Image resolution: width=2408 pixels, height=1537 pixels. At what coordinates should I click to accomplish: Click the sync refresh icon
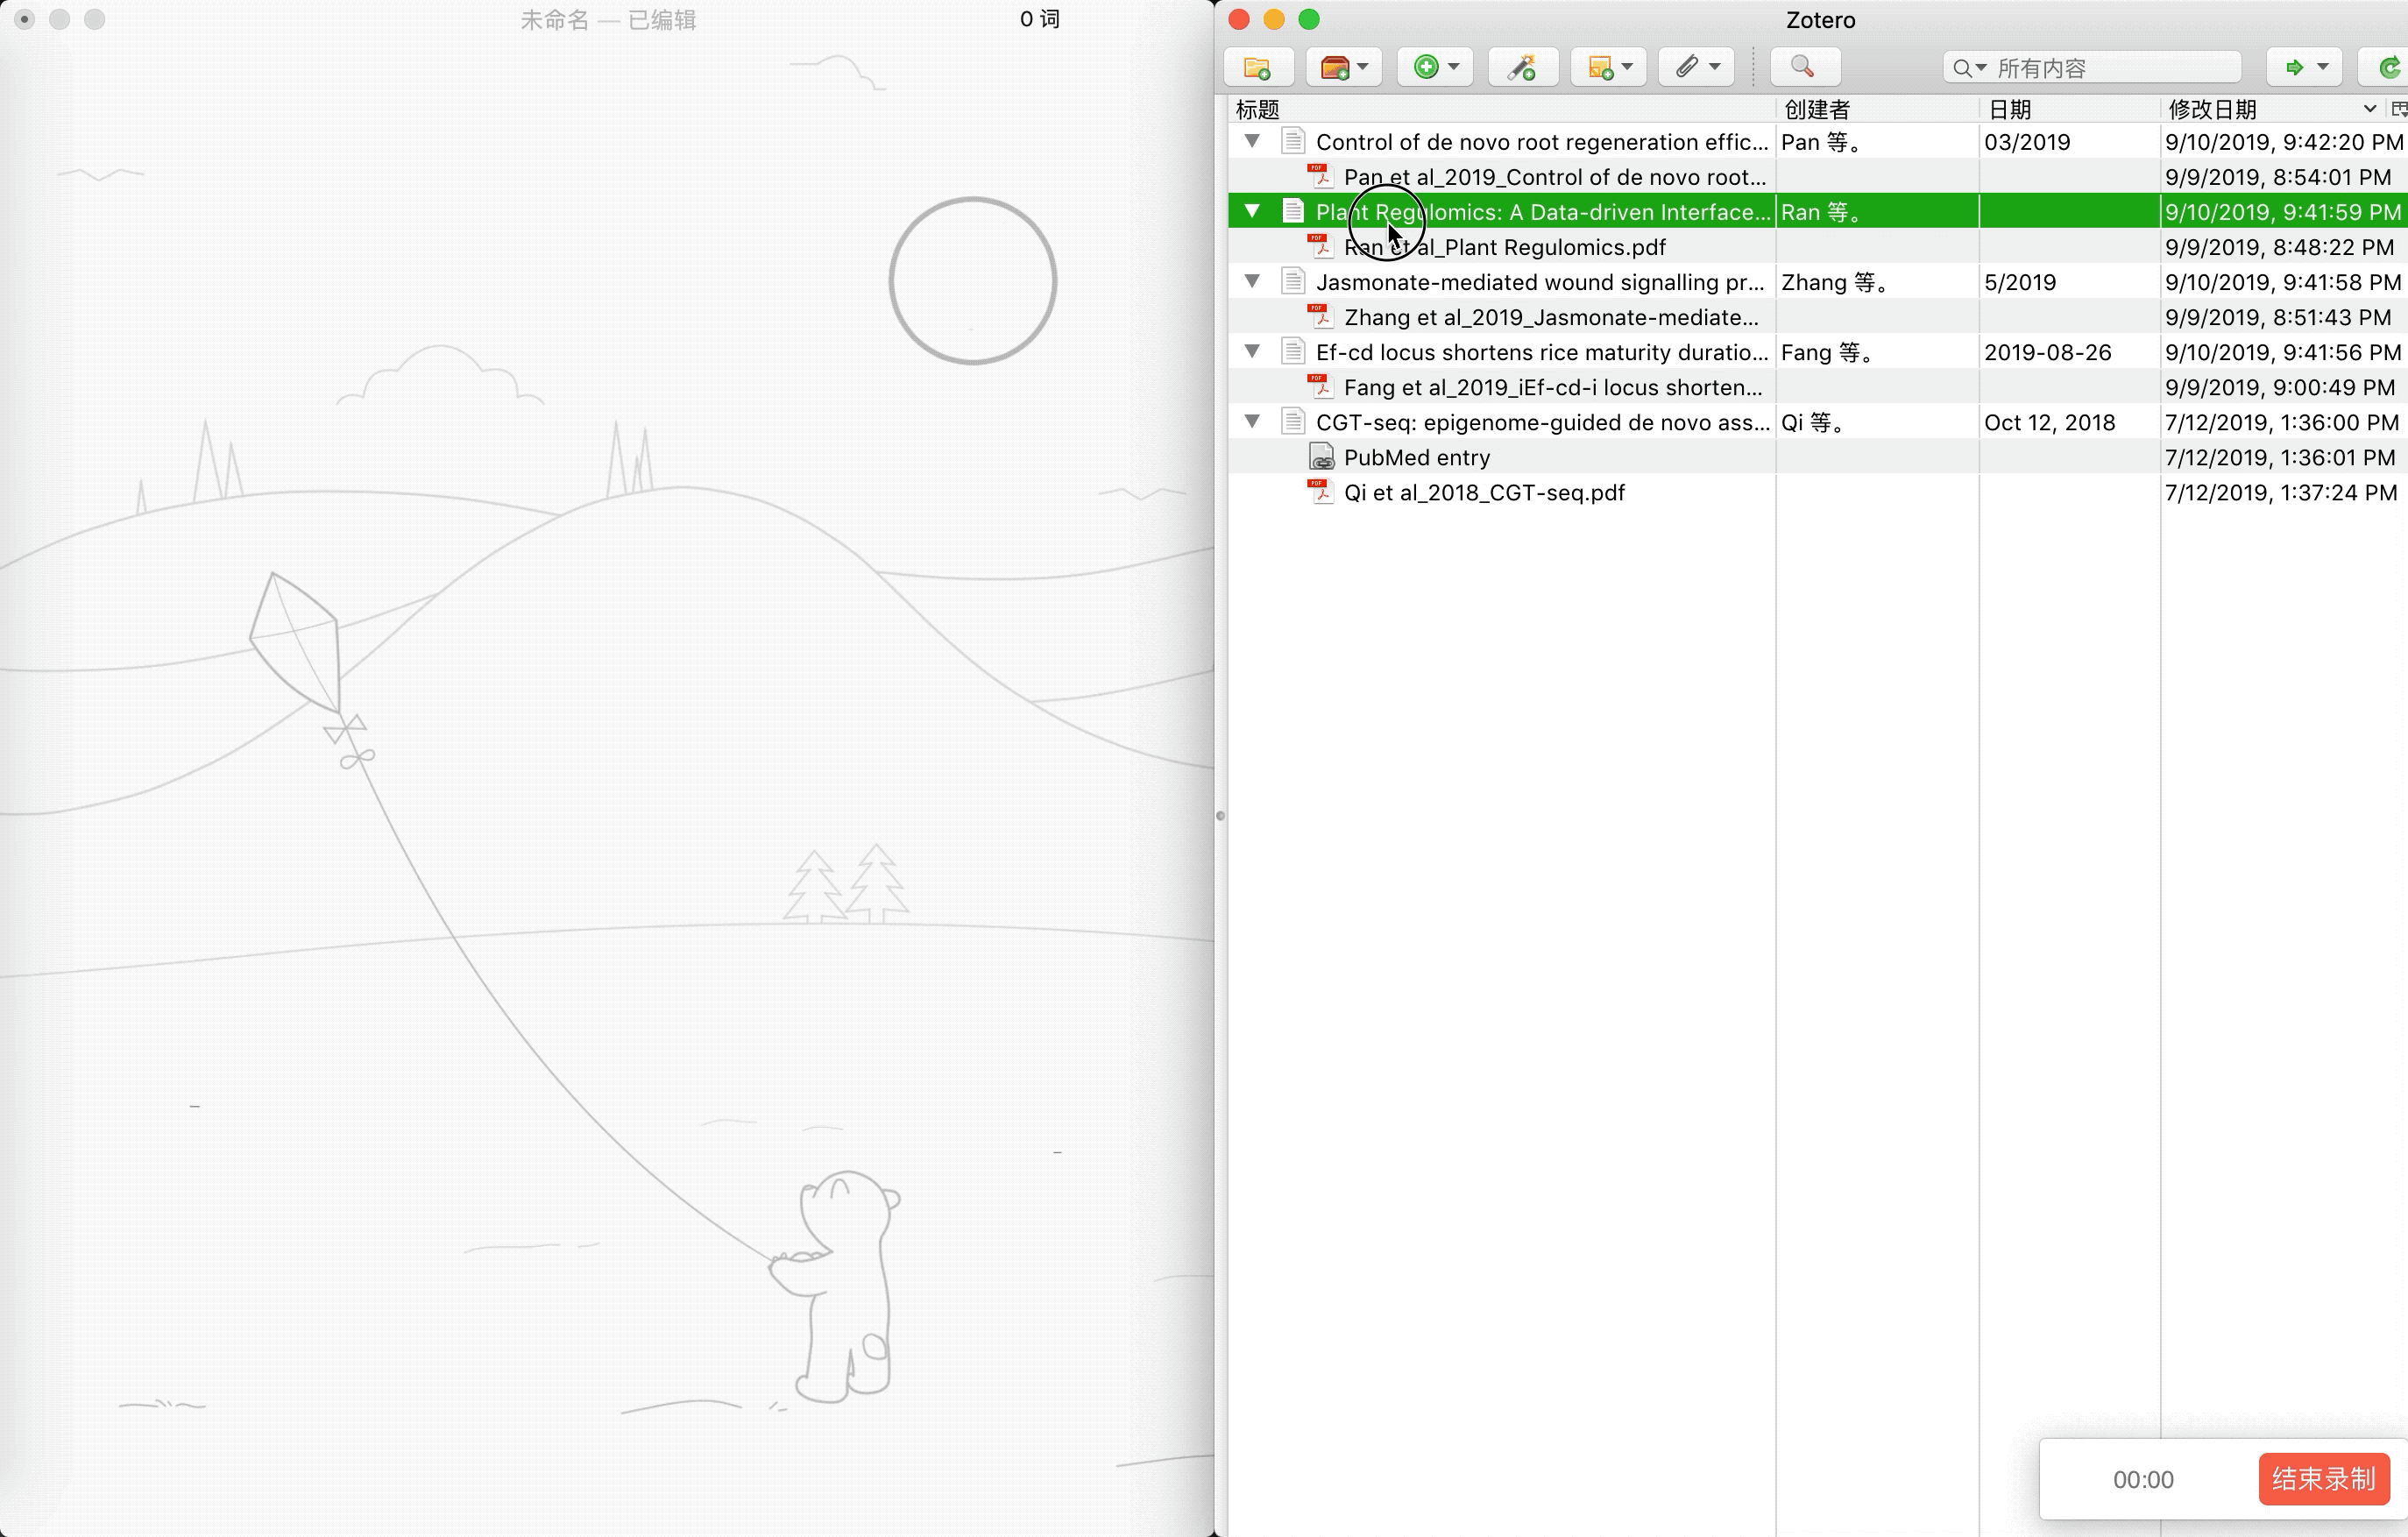click(x=2388, y=67)
